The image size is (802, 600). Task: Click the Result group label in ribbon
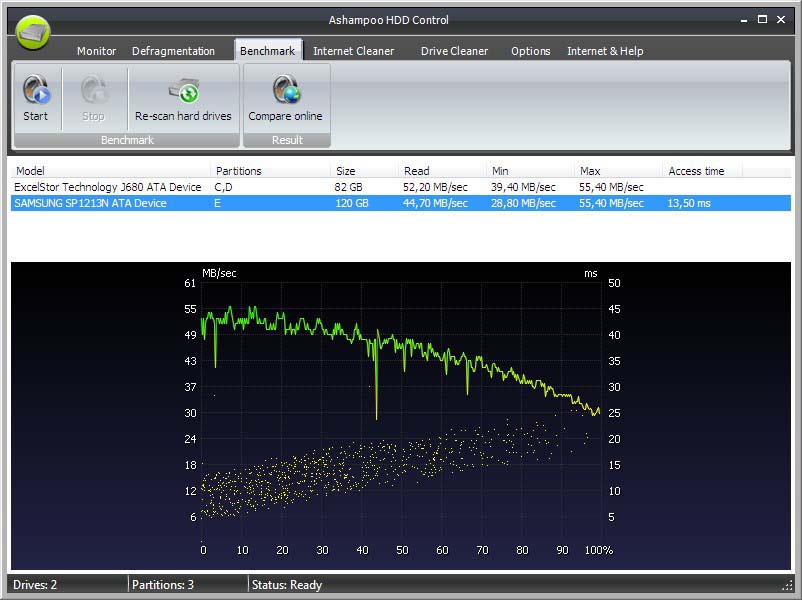tap(287, 140)
